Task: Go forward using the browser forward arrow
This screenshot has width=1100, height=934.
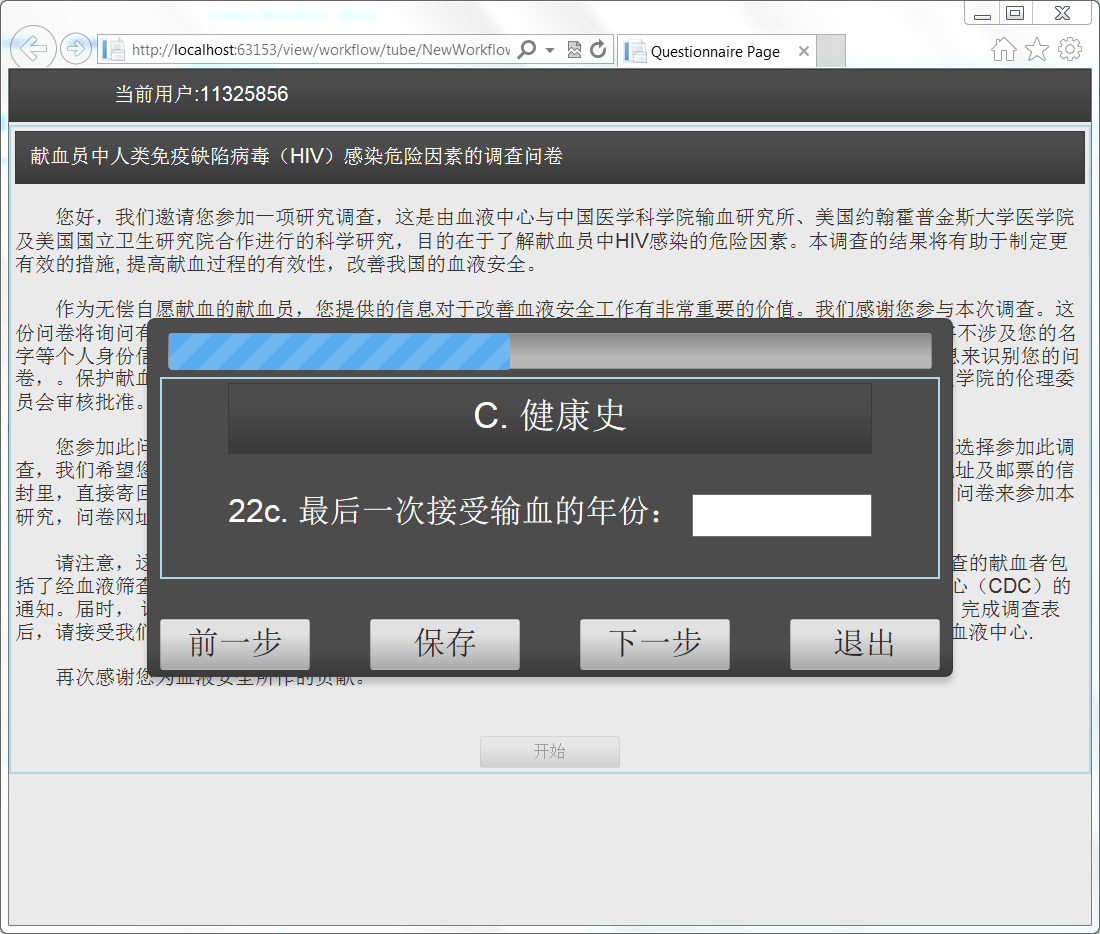Action: (76, 49)
